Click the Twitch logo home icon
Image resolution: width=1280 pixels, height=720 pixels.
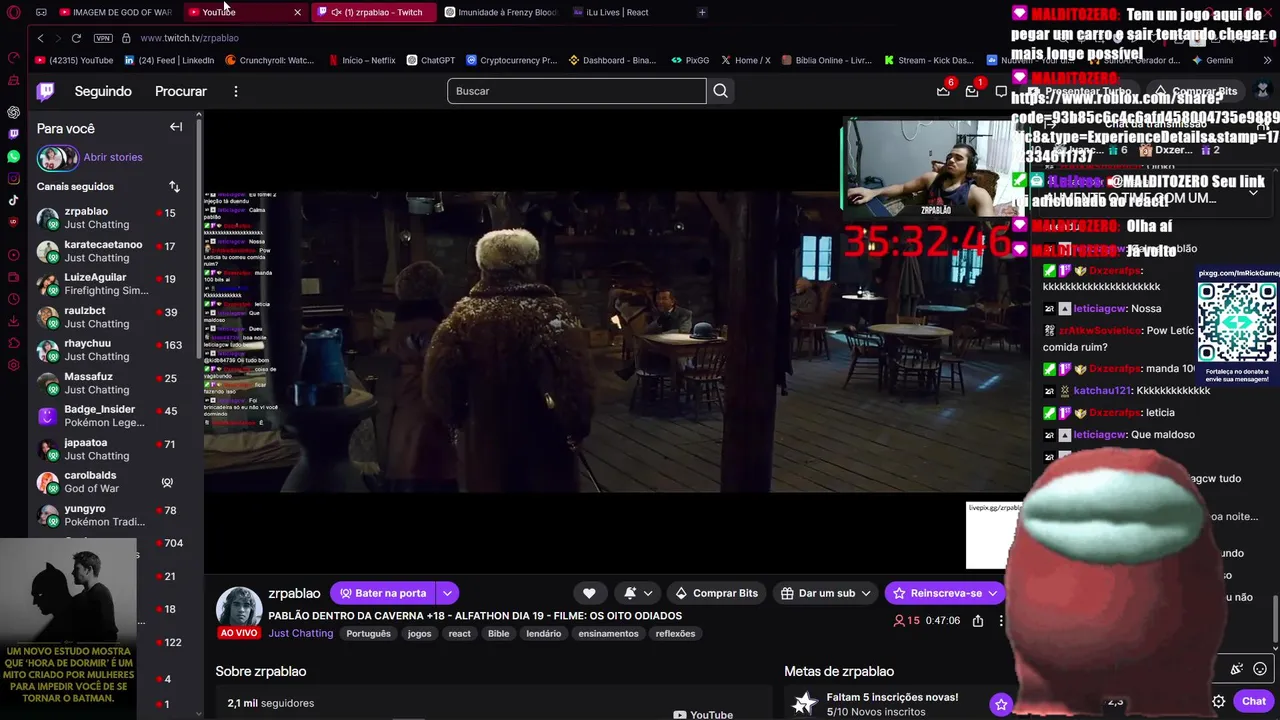pos(46,91)
